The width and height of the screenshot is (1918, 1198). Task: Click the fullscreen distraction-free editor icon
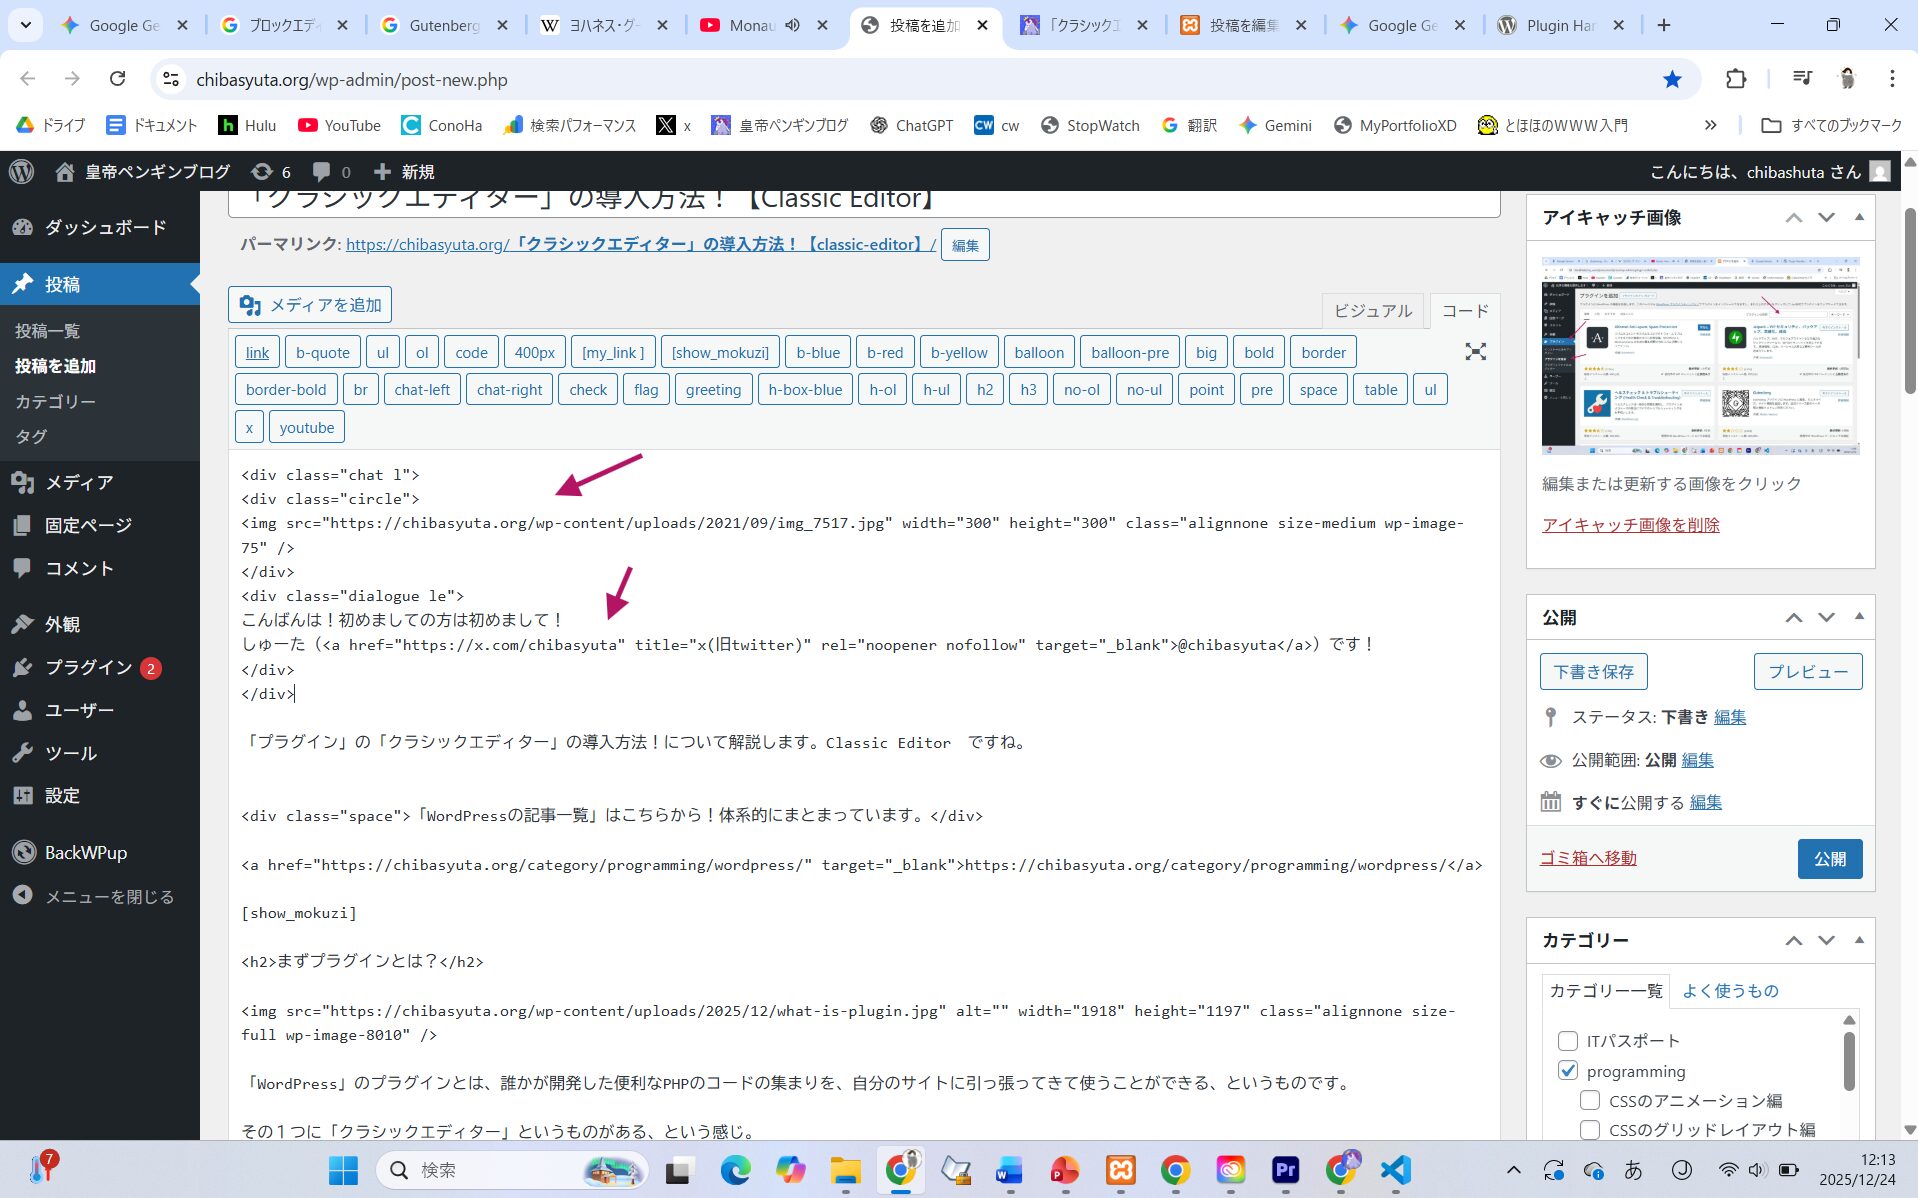click(1475, 352)
